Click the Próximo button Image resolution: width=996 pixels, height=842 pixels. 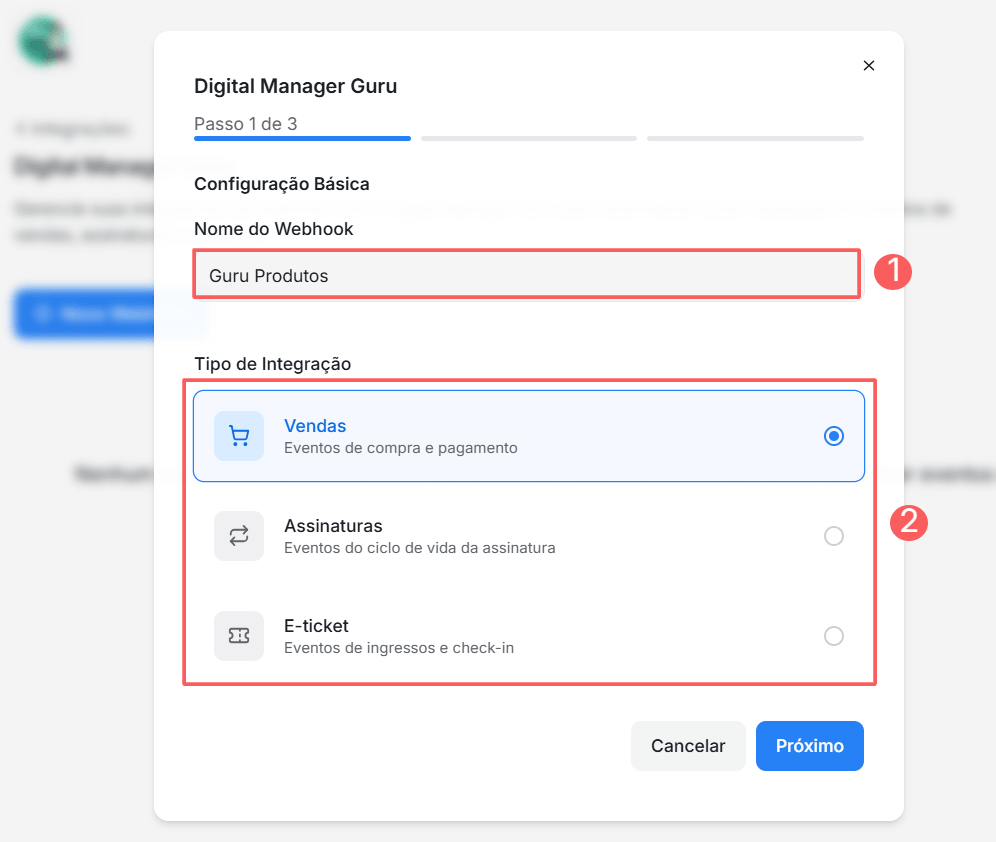[809, 745]
